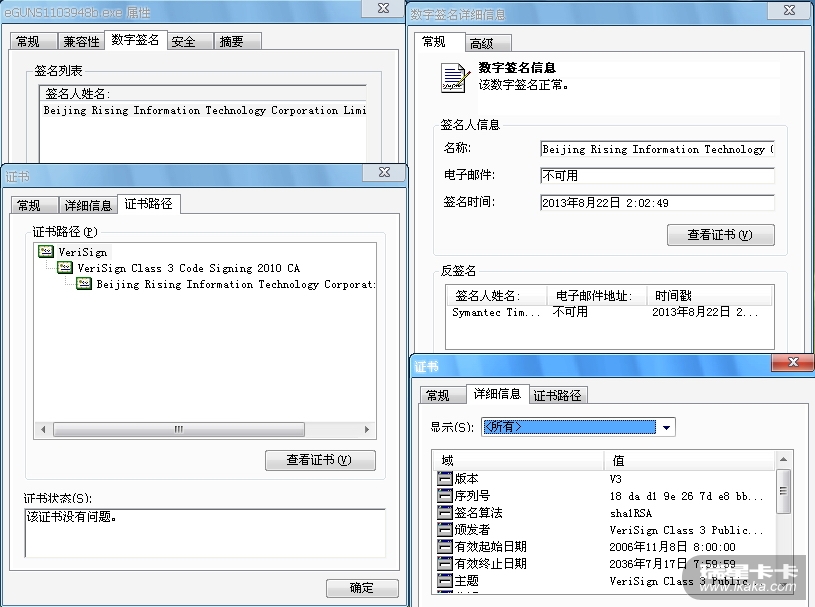The width and height of the screenshot is (815, 607).
Task: Click Beijing Rising certificate icon in path tree
Action: [x=84, y=284]
